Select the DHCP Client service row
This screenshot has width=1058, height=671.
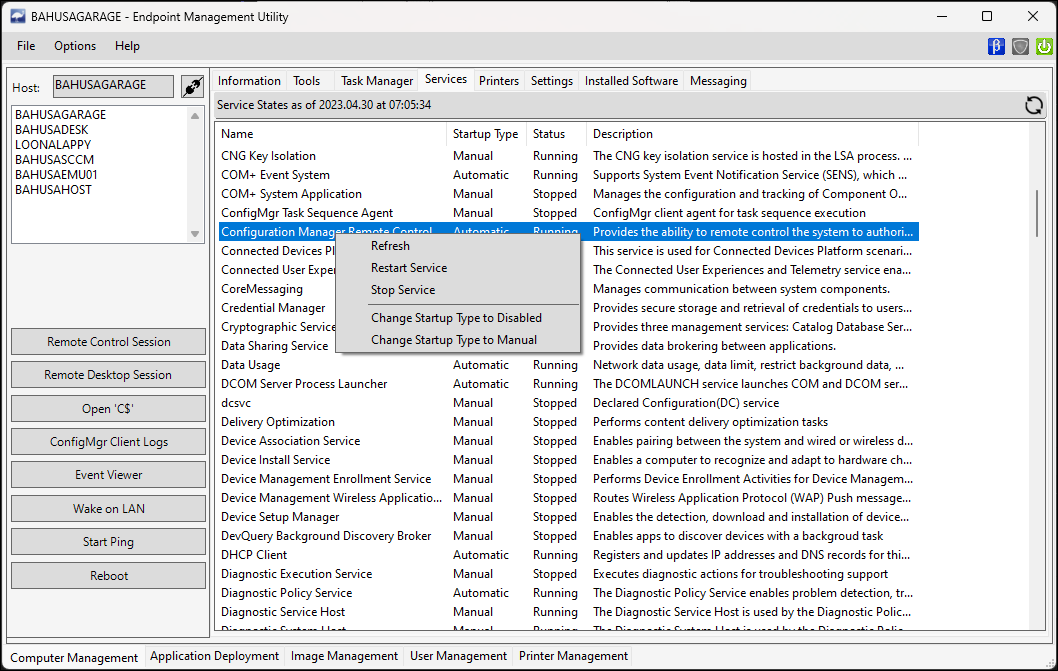tap(568, 555)
